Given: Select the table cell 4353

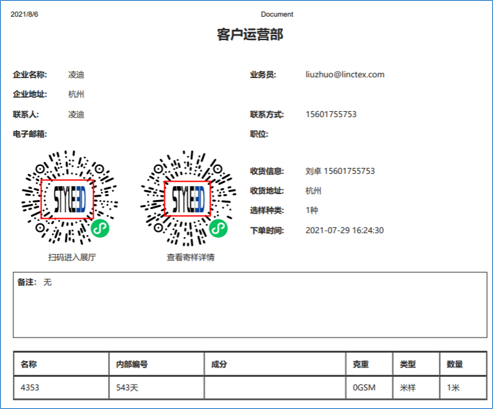Looking at the screenshot, I should pos(61,388).
